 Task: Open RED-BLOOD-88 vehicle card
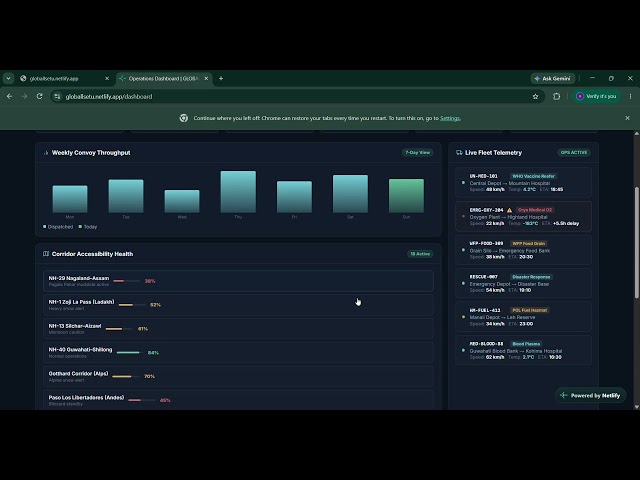(x=523, y=350)
